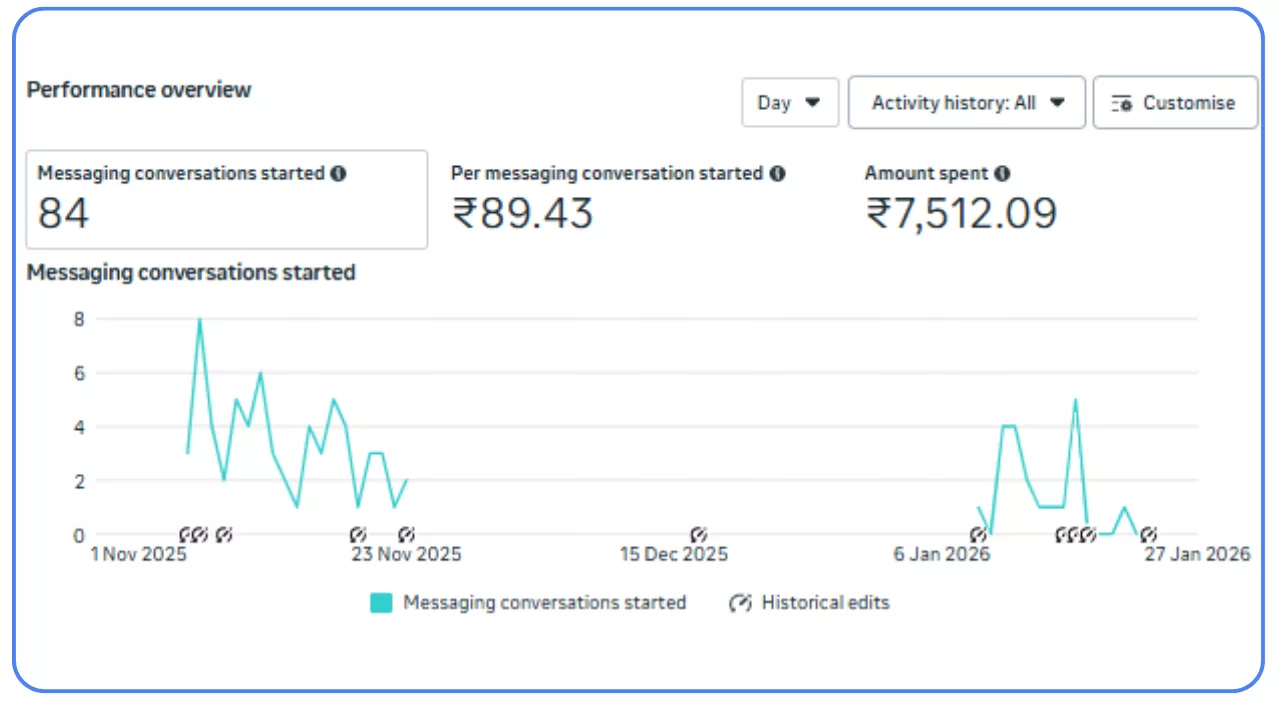Click teal Messaging conversations started legend swatch
The image size is (1277, 706).
[x=381, y=603]
